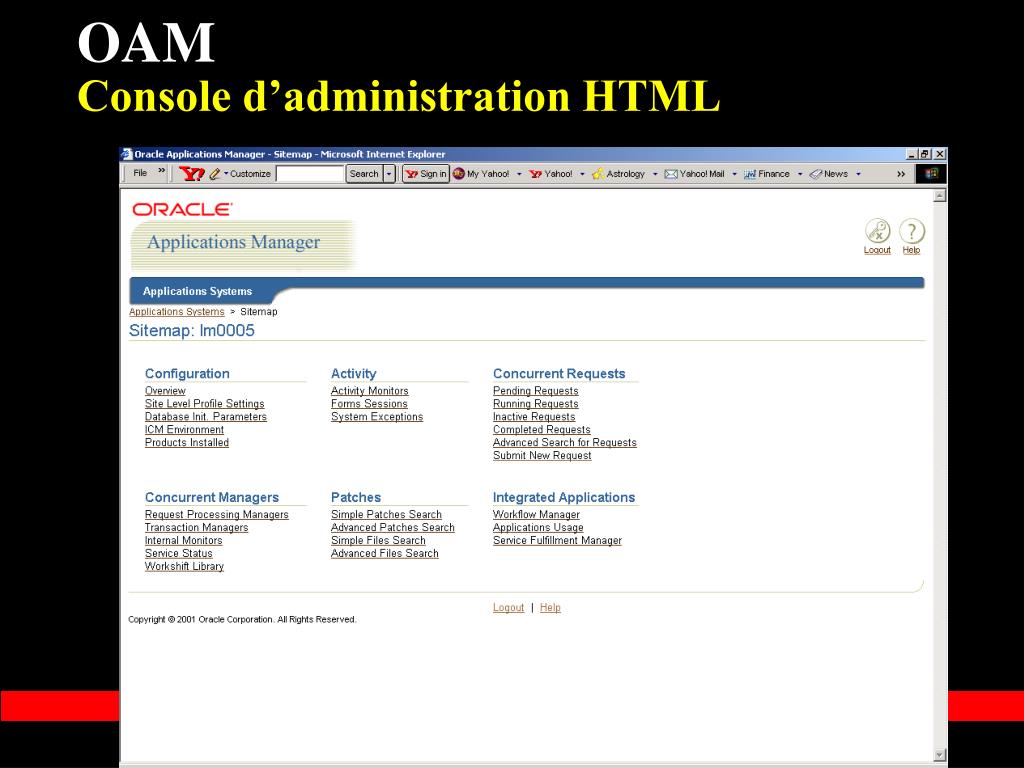Open Advanced Patches Search link
This screenshot has width=1024, height=768.
(392, 528)
